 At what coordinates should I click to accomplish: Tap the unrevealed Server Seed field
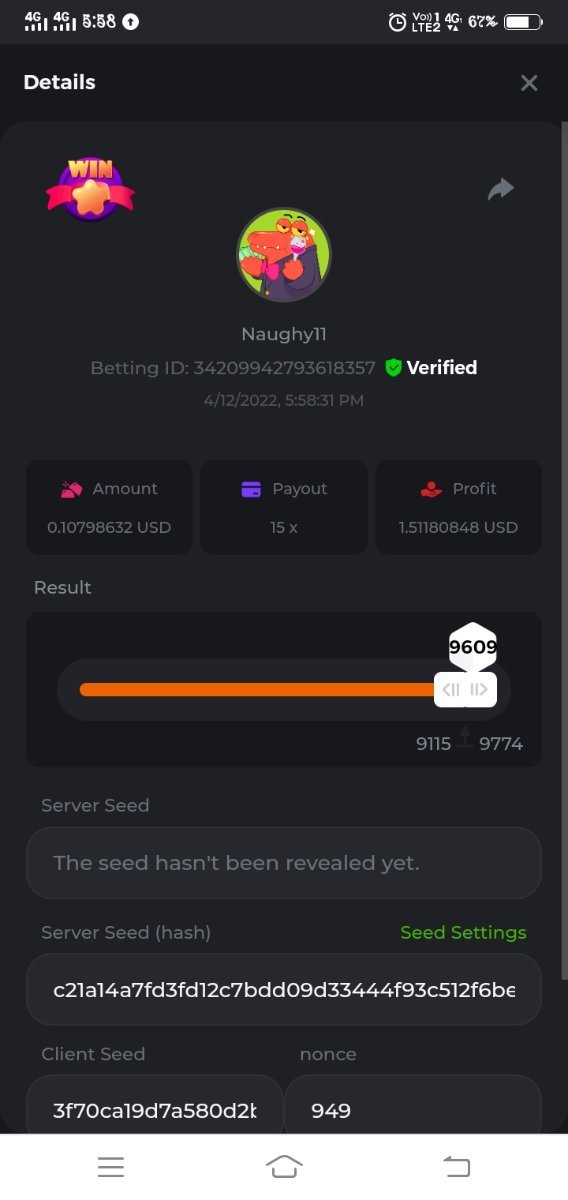(283, 862)
